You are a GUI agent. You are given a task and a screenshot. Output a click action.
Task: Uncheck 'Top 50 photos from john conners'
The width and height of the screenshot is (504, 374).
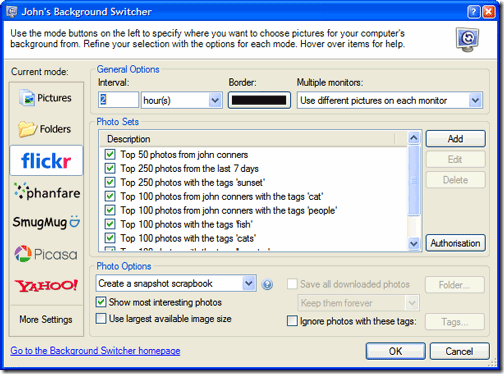(110, 154)
